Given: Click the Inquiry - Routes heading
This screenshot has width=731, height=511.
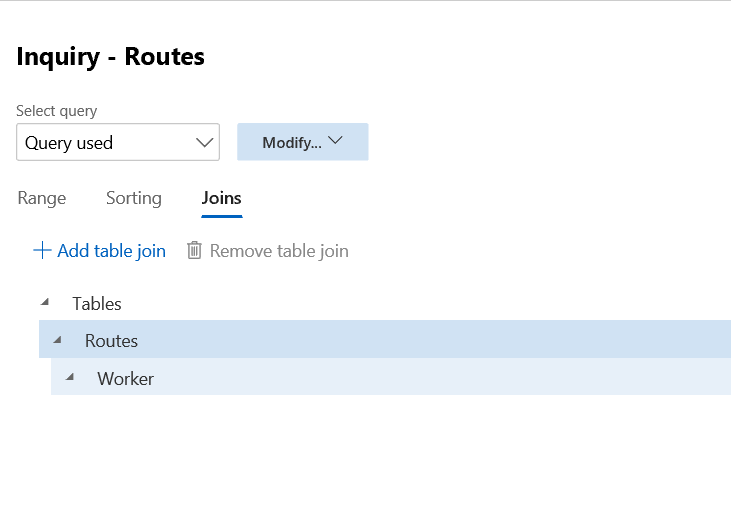Looking at the screenshot, I should [x=110, y=57].
